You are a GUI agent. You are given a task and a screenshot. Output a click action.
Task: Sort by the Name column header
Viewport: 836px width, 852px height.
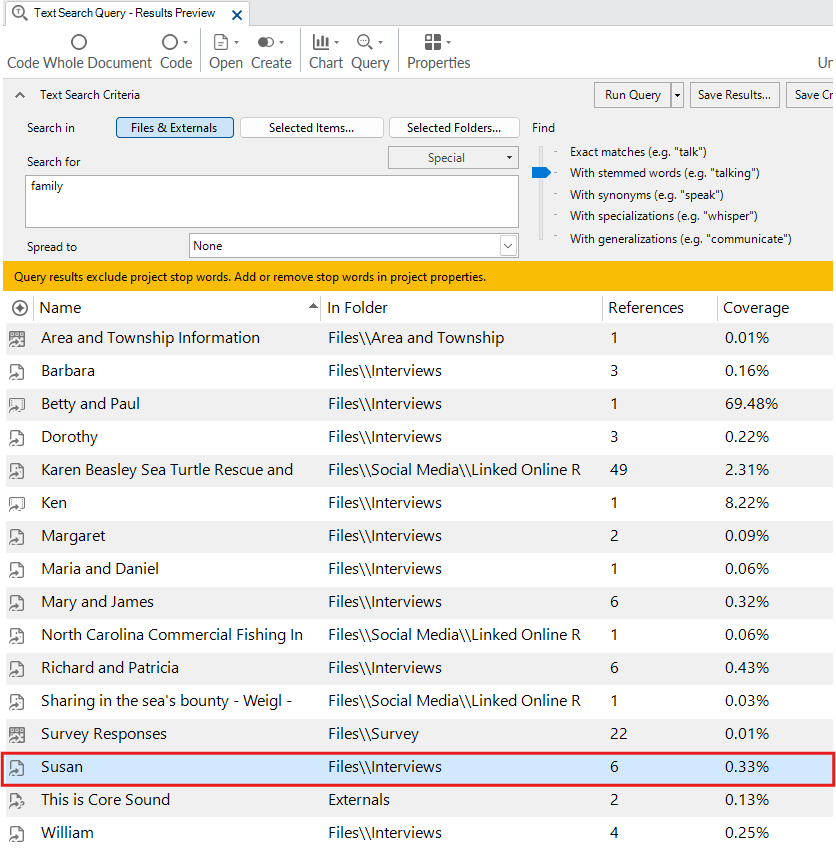pos(177,308)
